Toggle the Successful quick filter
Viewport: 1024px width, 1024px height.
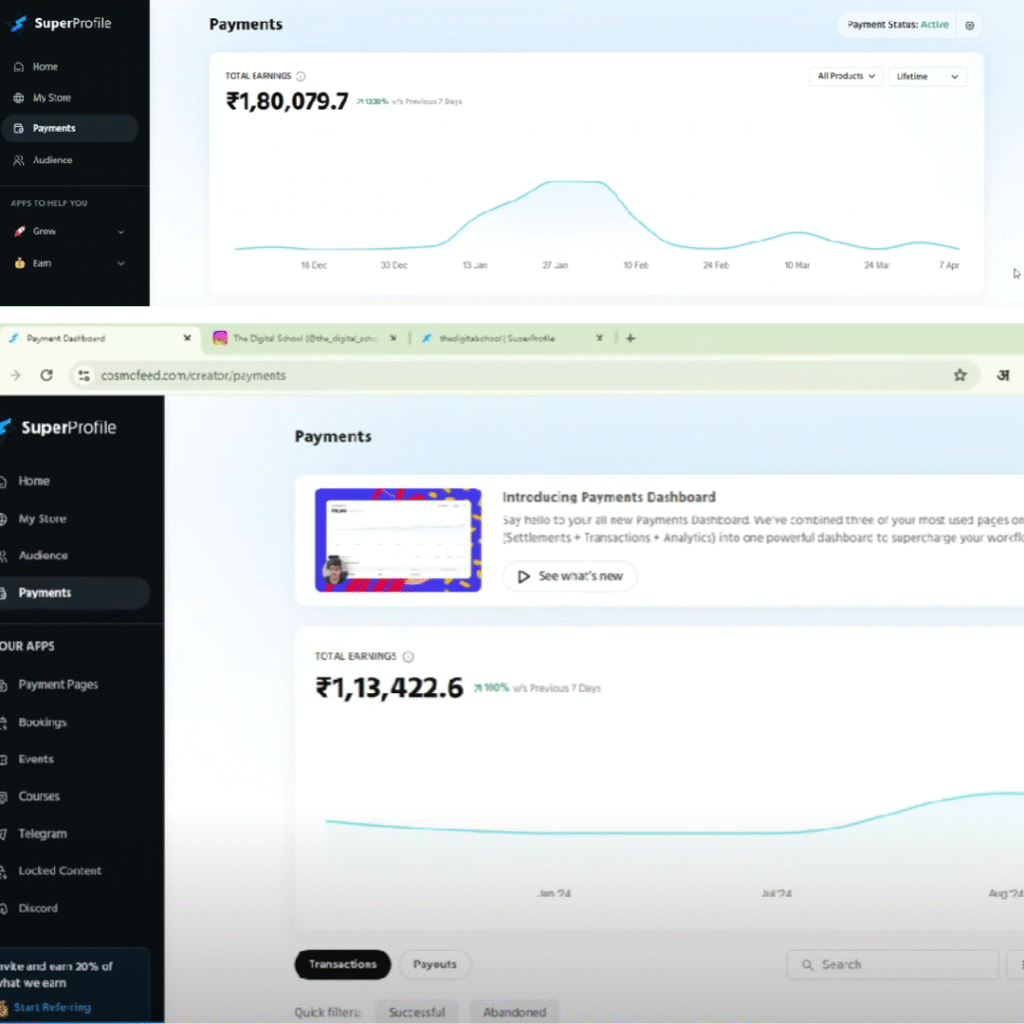417,1011
